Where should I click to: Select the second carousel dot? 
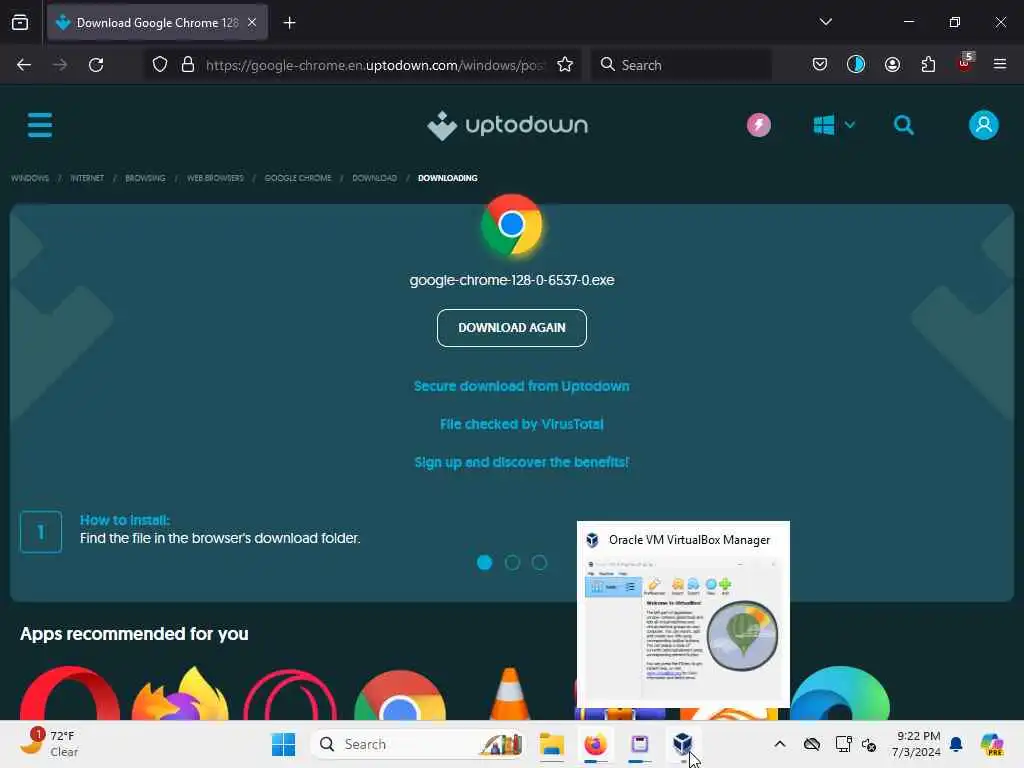[x=512, y=562]
